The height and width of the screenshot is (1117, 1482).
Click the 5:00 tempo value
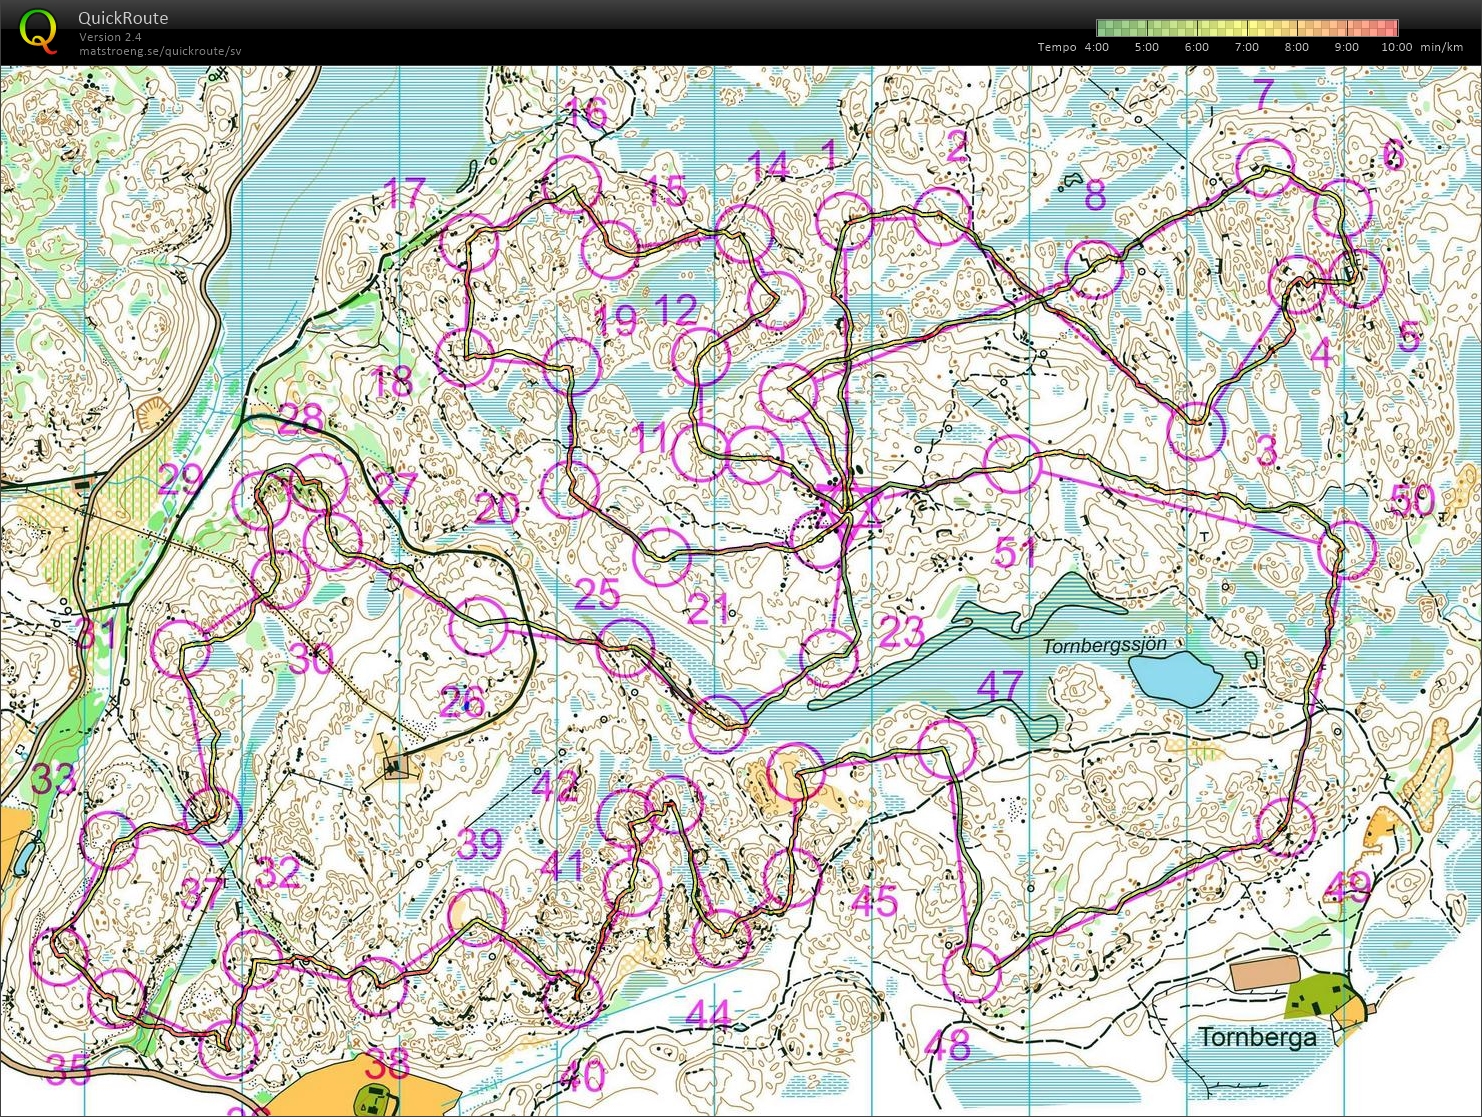click(x=1147, y=47)
